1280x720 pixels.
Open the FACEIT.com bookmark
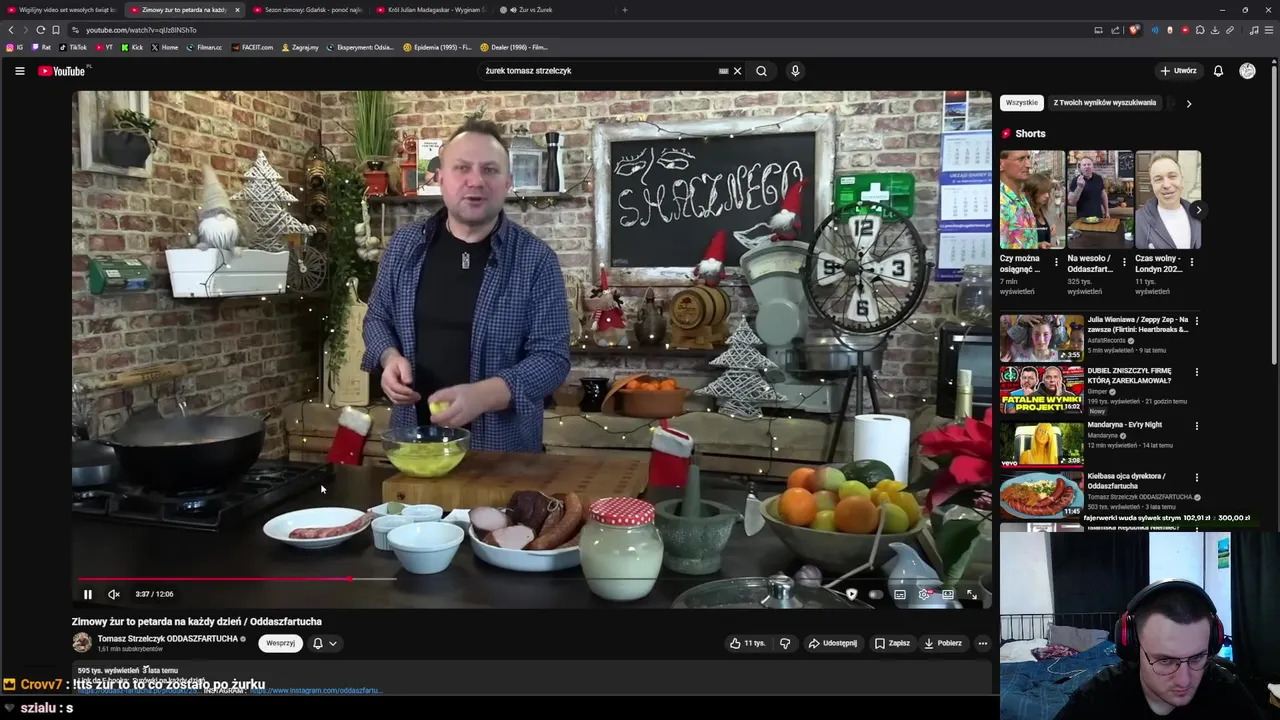coord(251,47)
